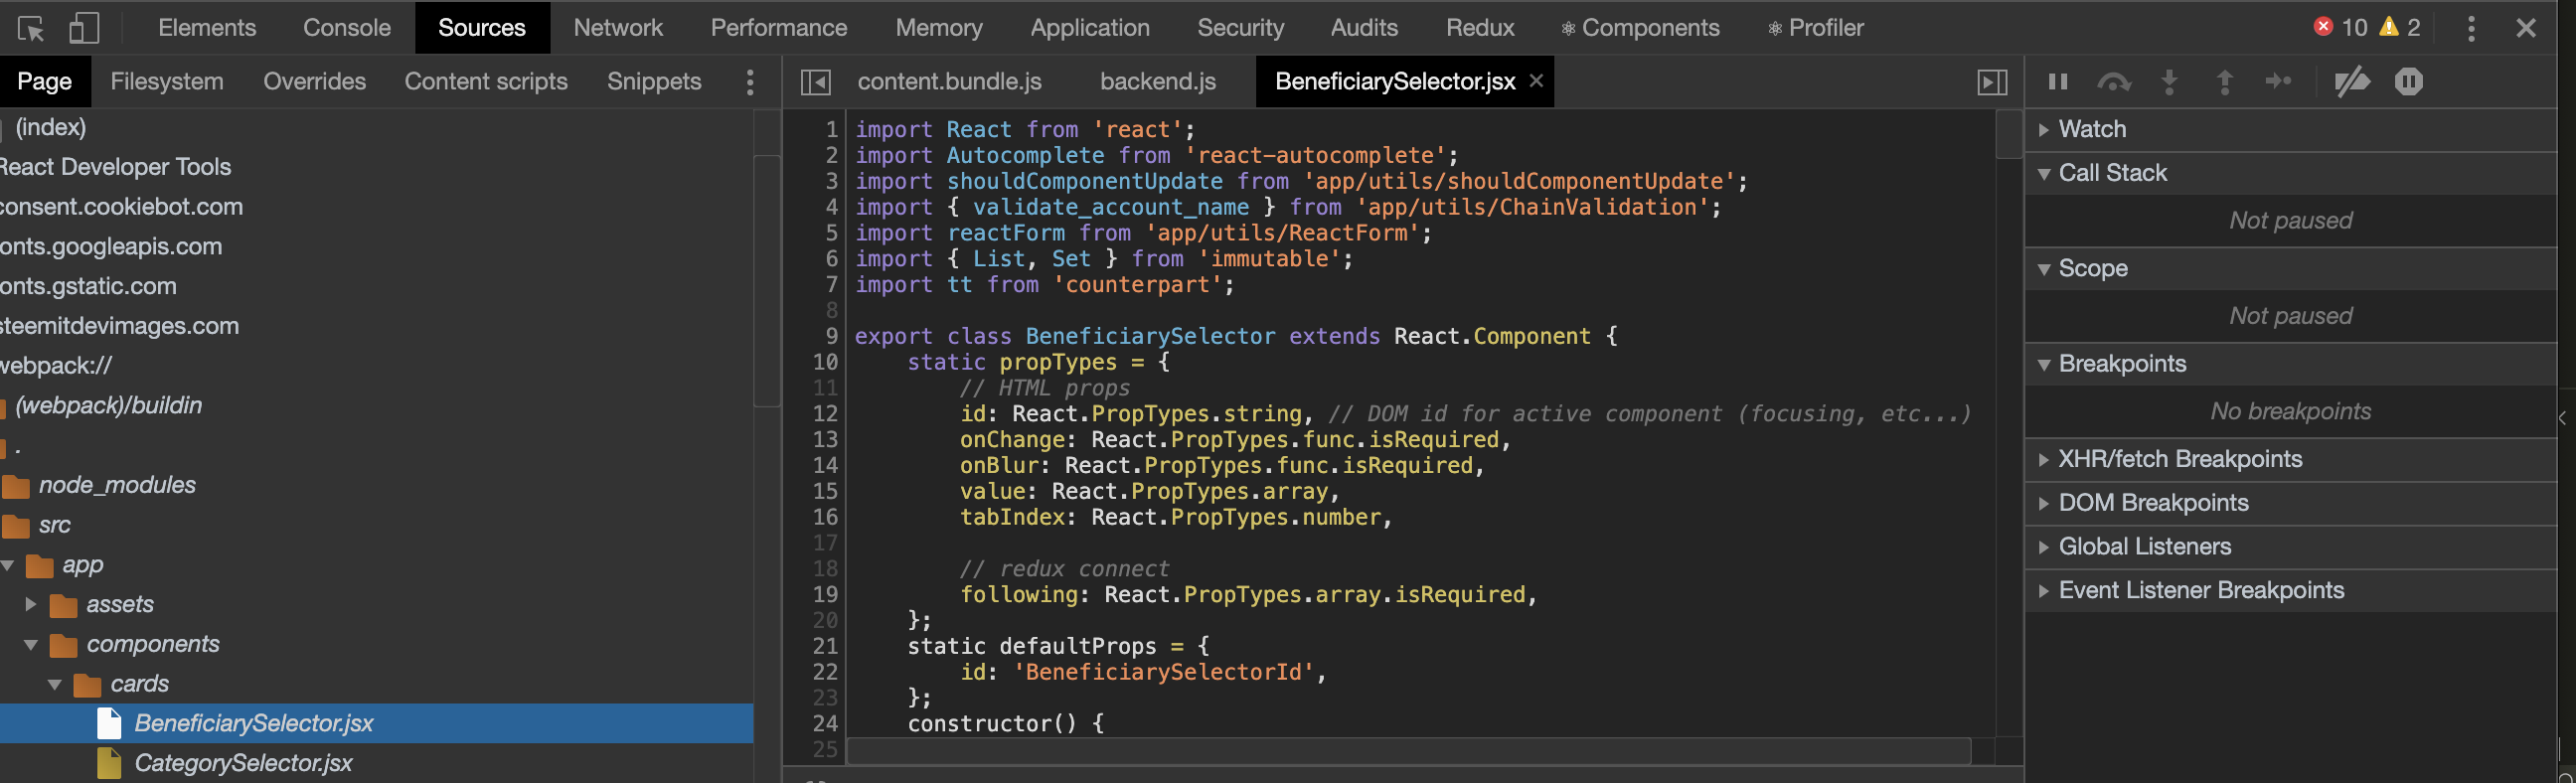2576x783 pixels.
Task: Toggle the device toolbar icon
Action: pyautogui.click(x=84, y=28)
